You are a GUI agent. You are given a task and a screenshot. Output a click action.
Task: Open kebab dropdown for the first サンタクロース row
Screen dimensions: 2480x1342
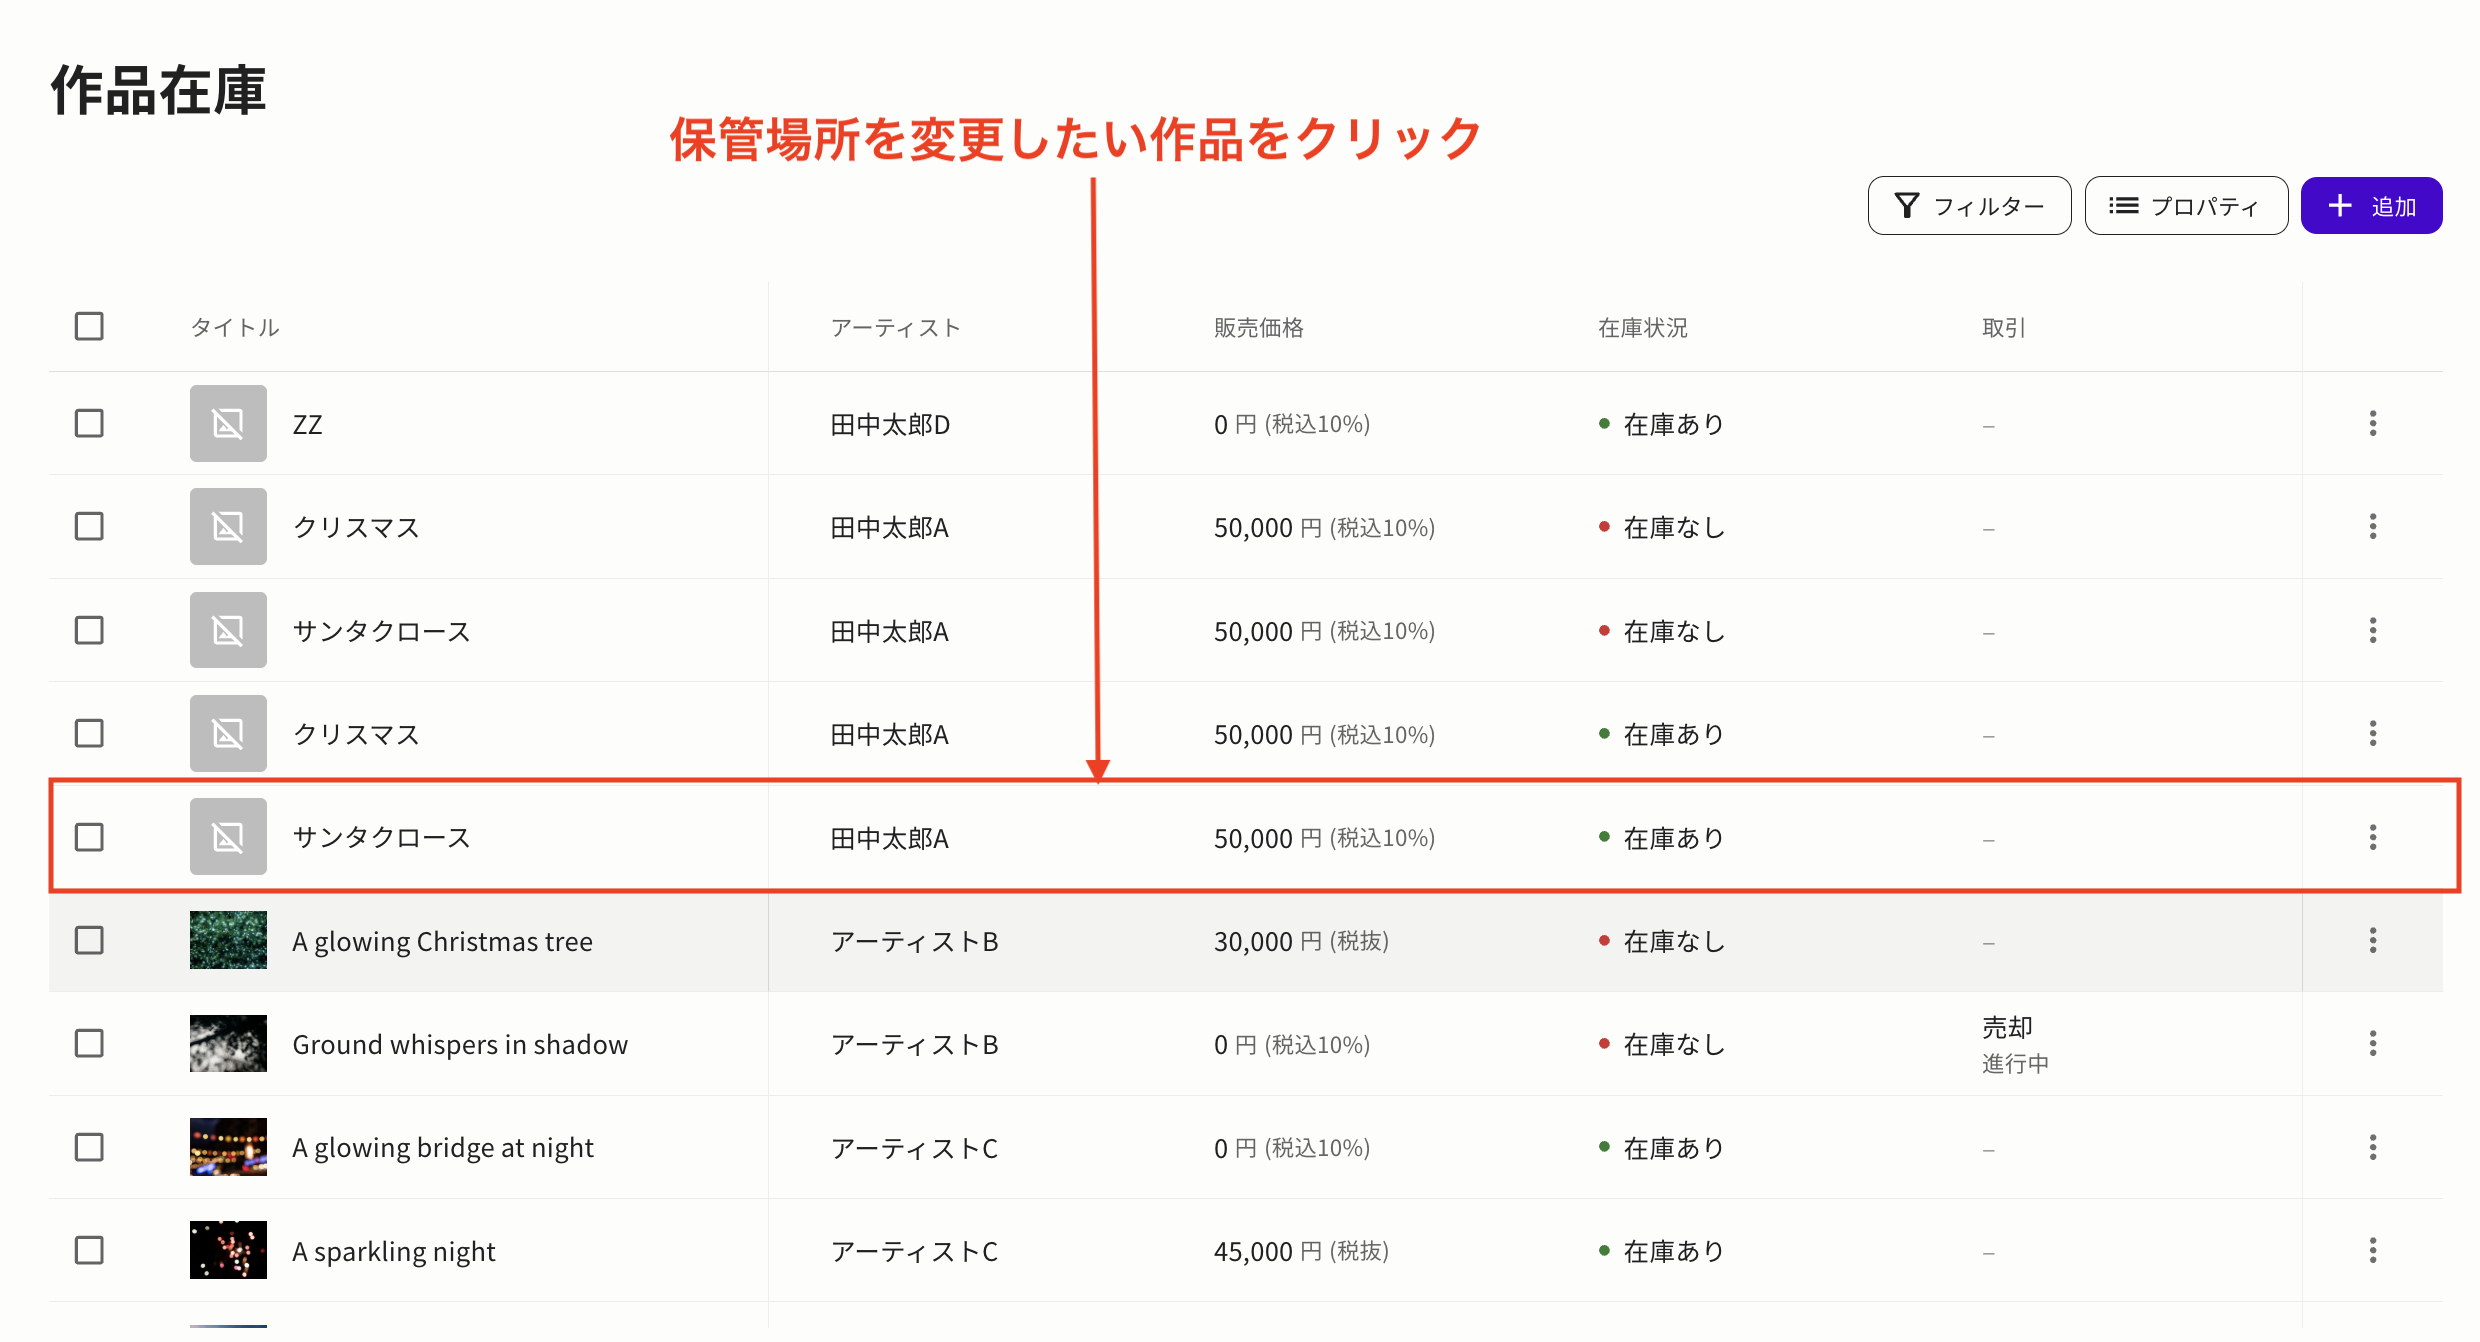click(x=2373, y=630)
